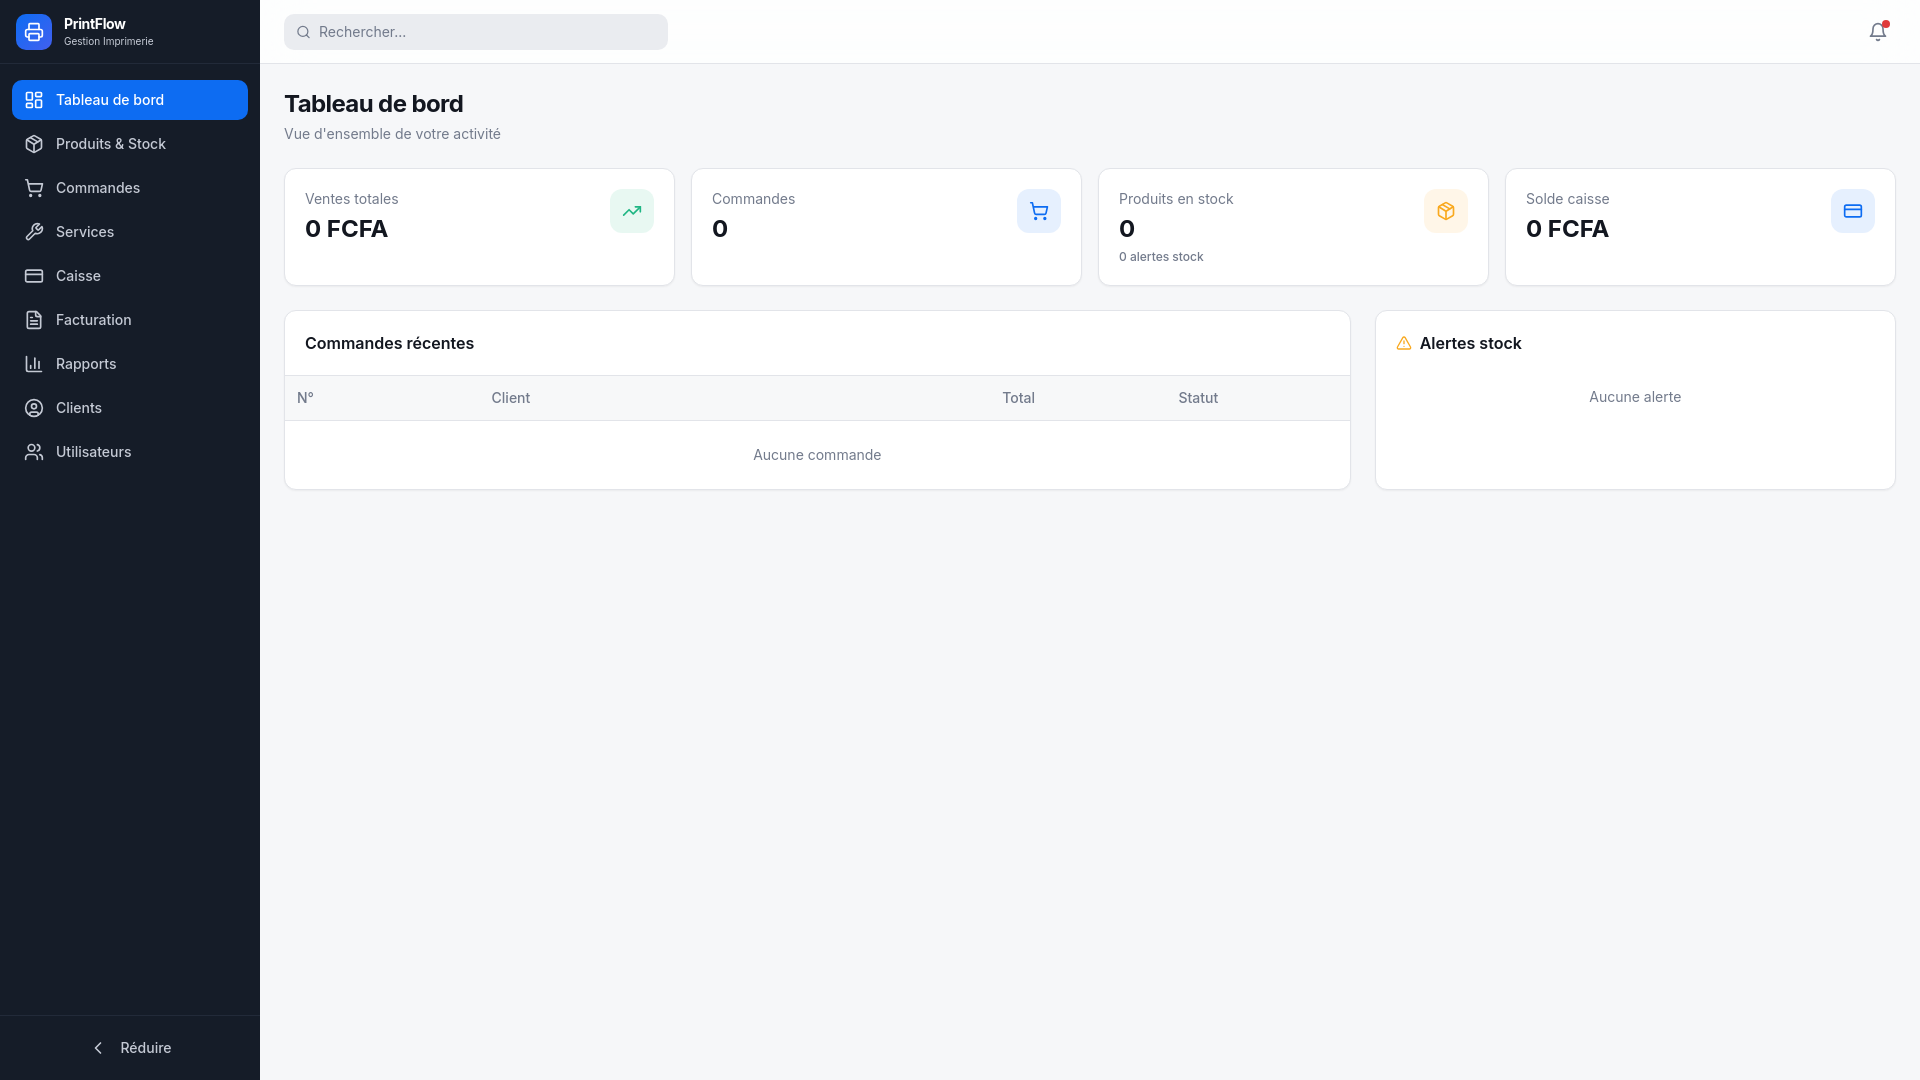
Task: Open the Services page
Action: [130, 232]
